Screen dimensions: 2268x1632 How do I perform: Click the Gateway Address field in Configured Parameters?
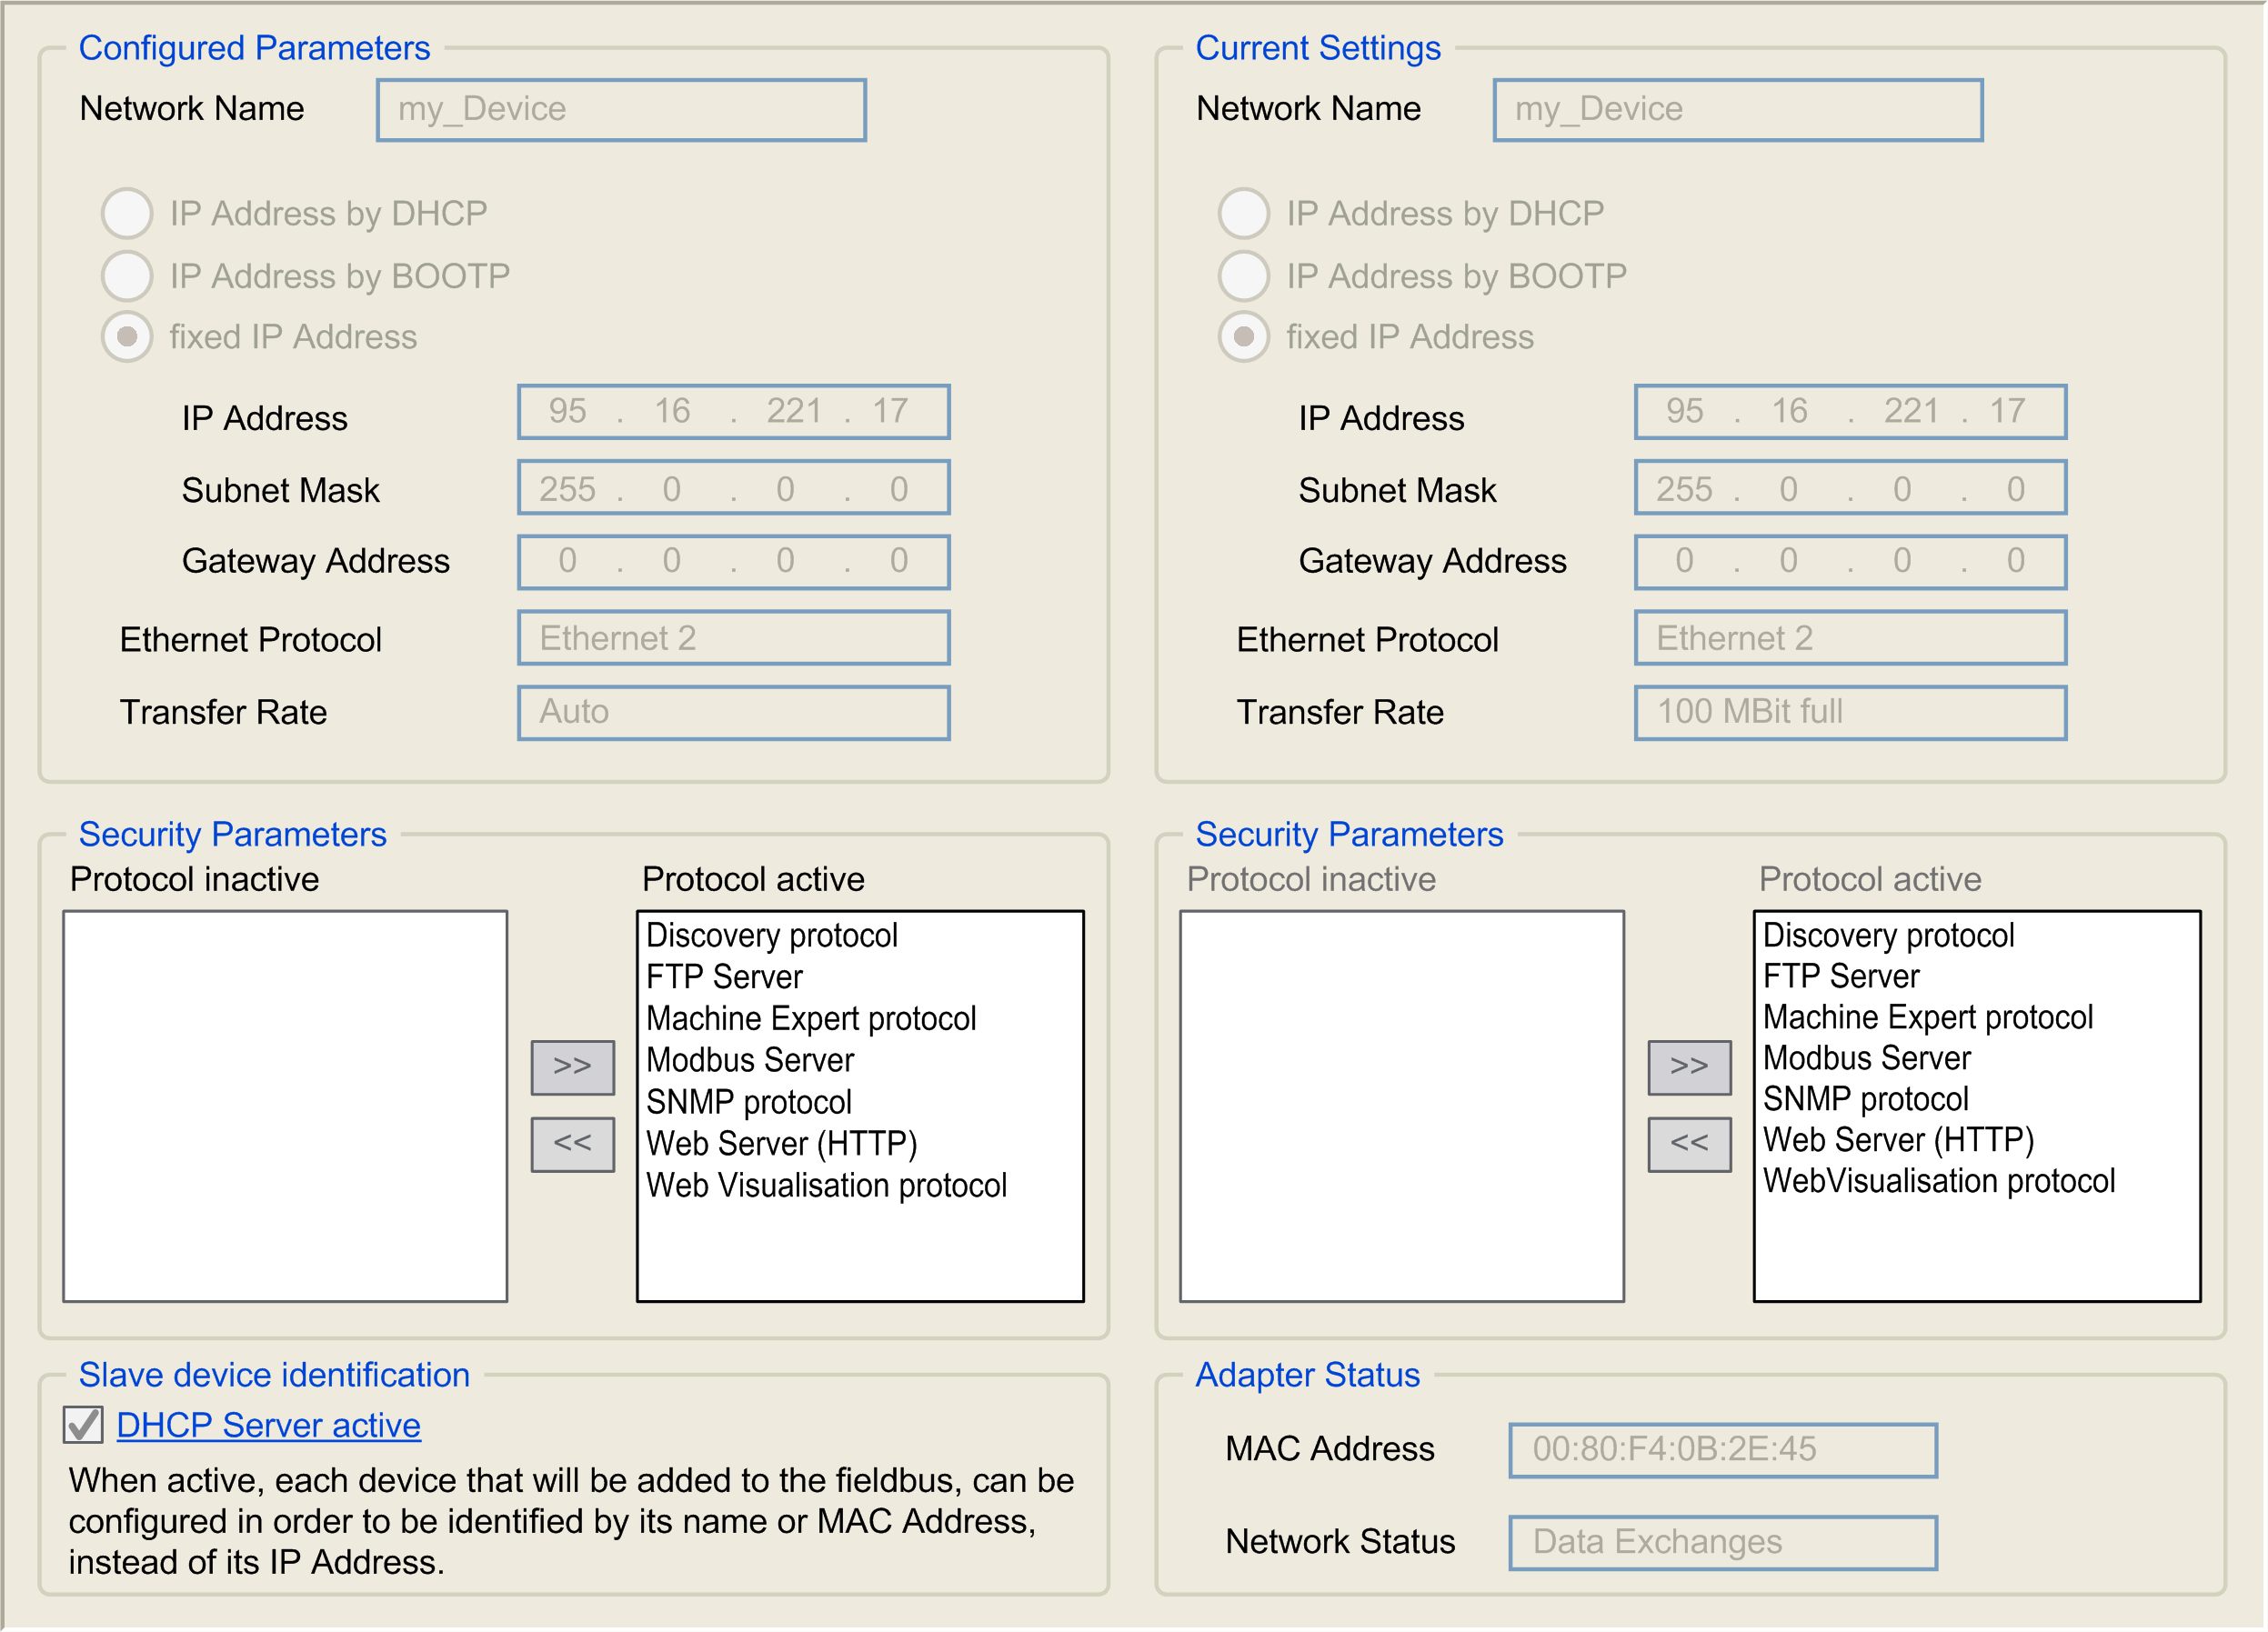click(733, 561)
